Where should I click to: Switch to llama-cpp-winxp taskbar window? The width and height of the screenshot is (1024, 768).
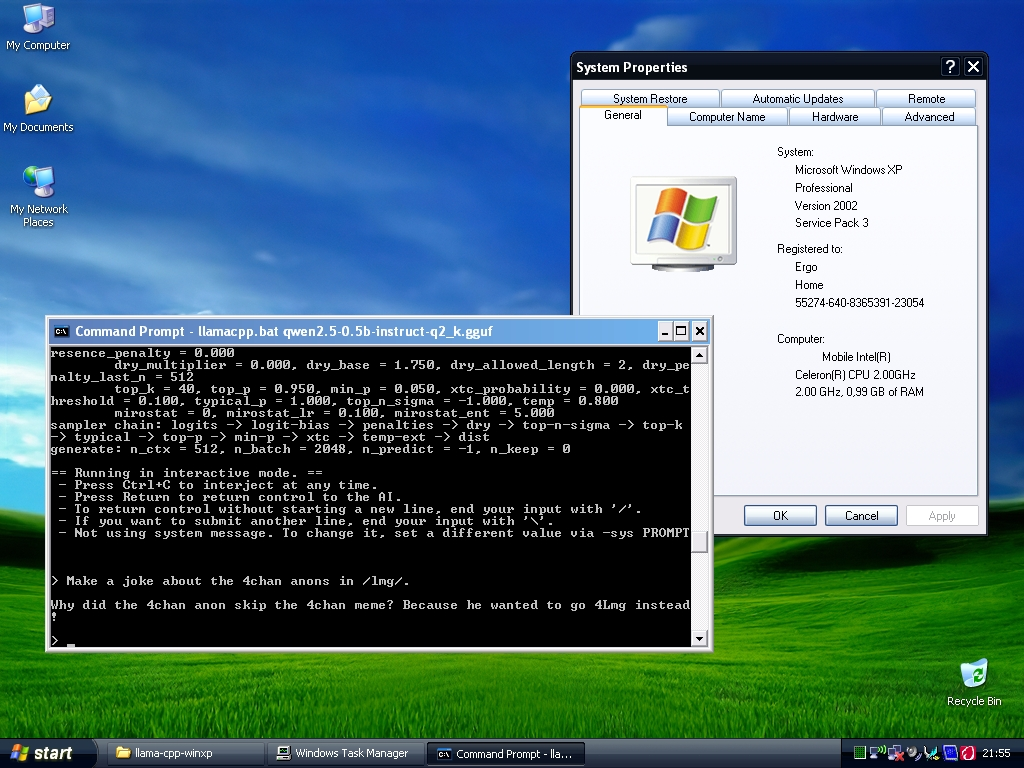pyautogui.click(x=184, y=753)
